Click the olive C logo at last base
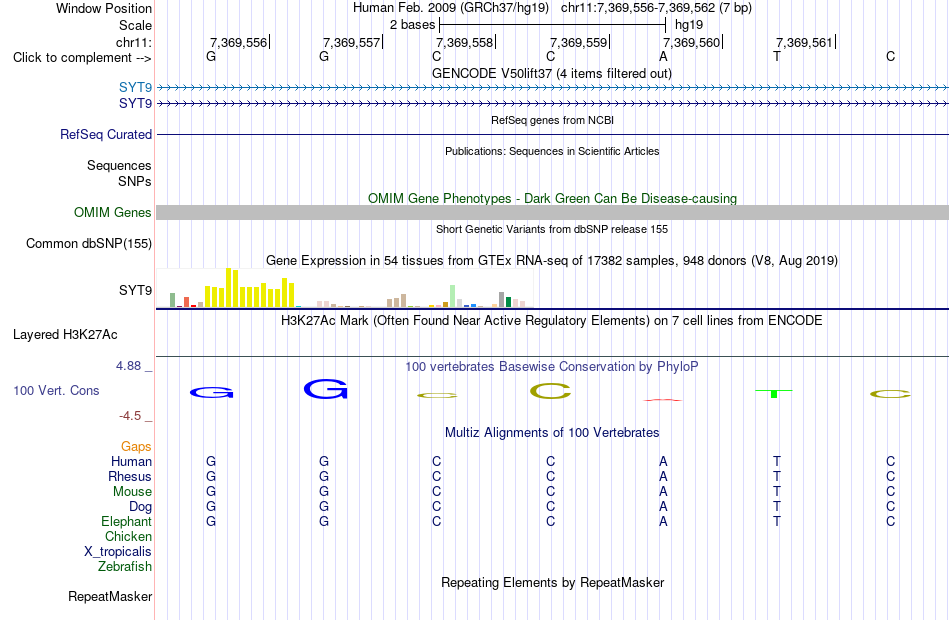The image size is (950, 620). click(x=890, y=394)
